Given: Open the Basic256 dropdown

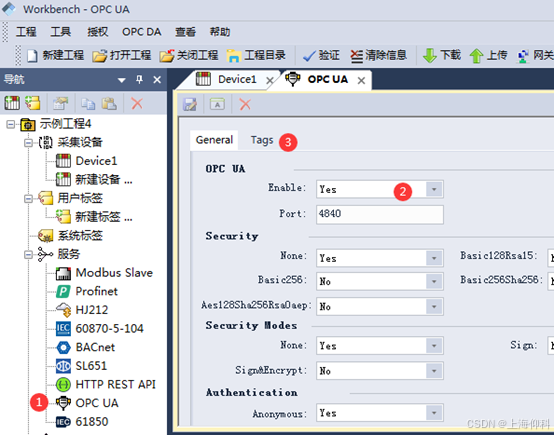Looking at the screenshot, I should 434,282.
